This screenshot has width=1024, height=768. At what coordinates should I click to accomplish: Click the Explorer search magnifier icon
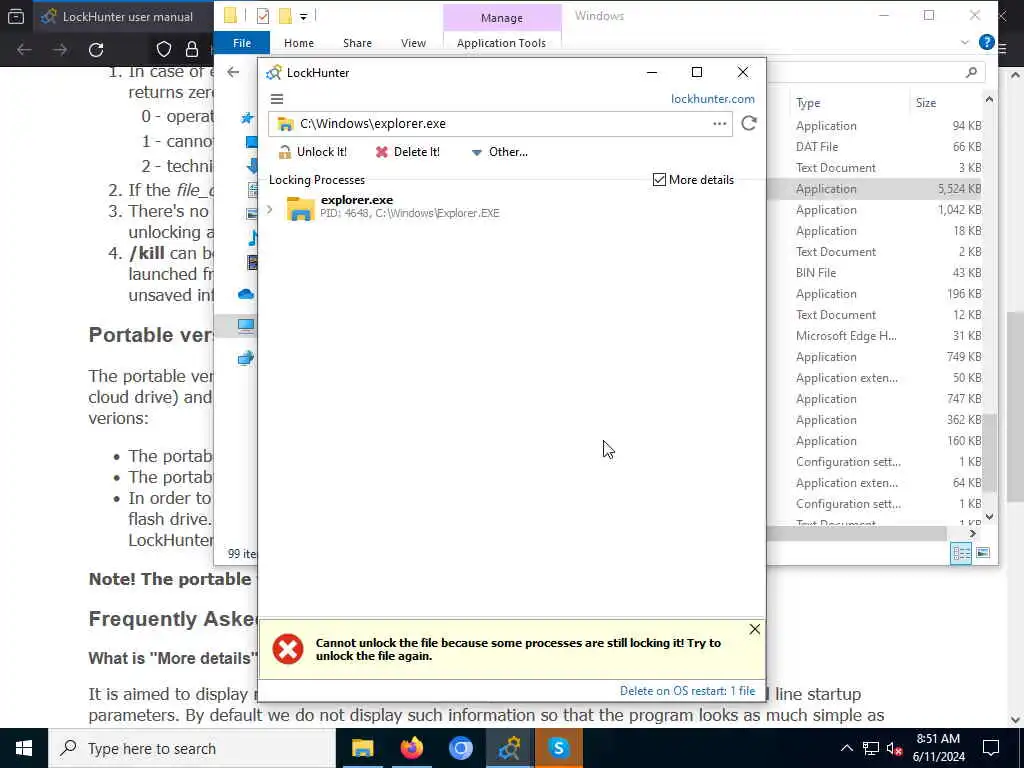971,72
